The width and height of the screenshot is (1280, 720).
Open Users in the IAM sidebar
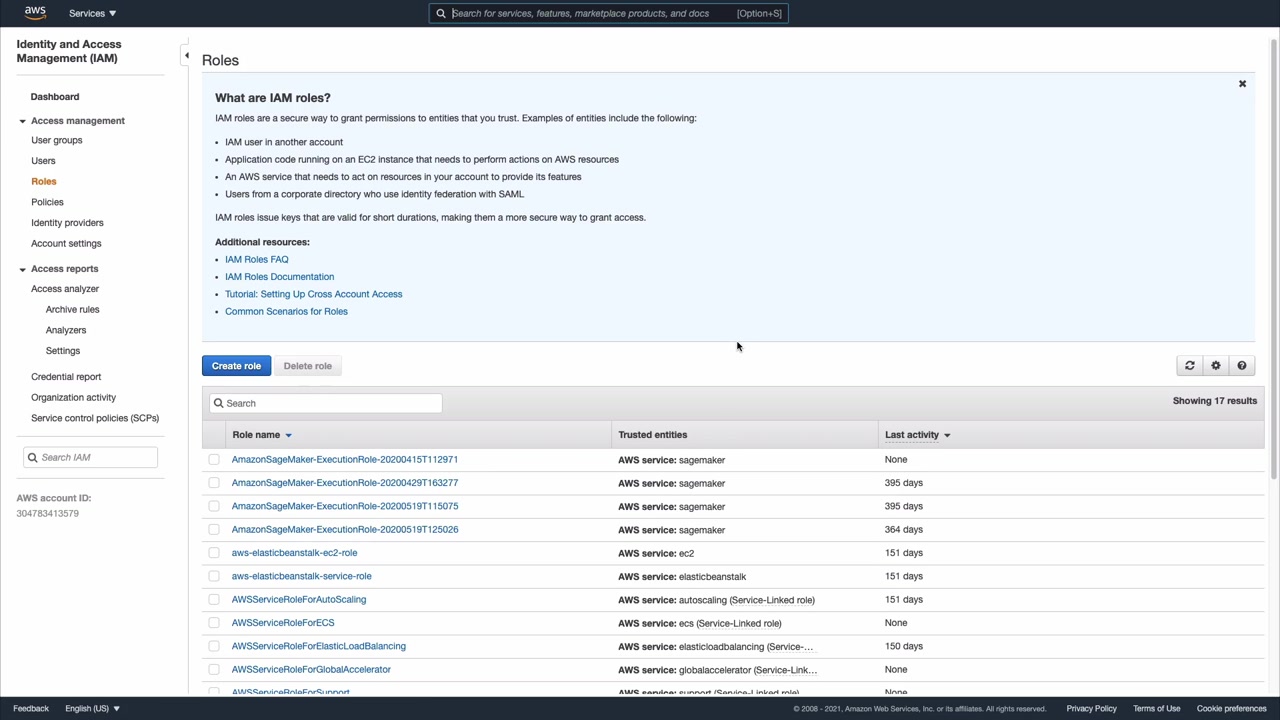click(43, 161)
